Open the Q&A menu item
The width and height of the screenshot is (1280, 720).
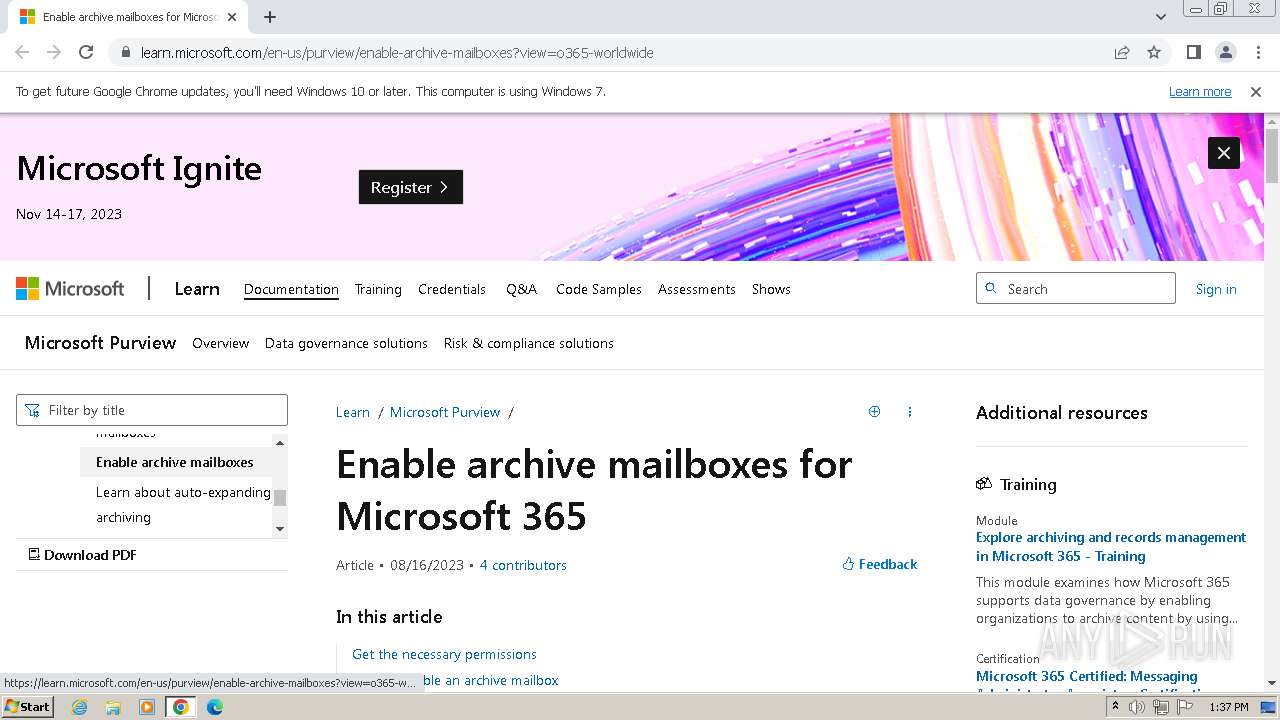pos(521,289)
